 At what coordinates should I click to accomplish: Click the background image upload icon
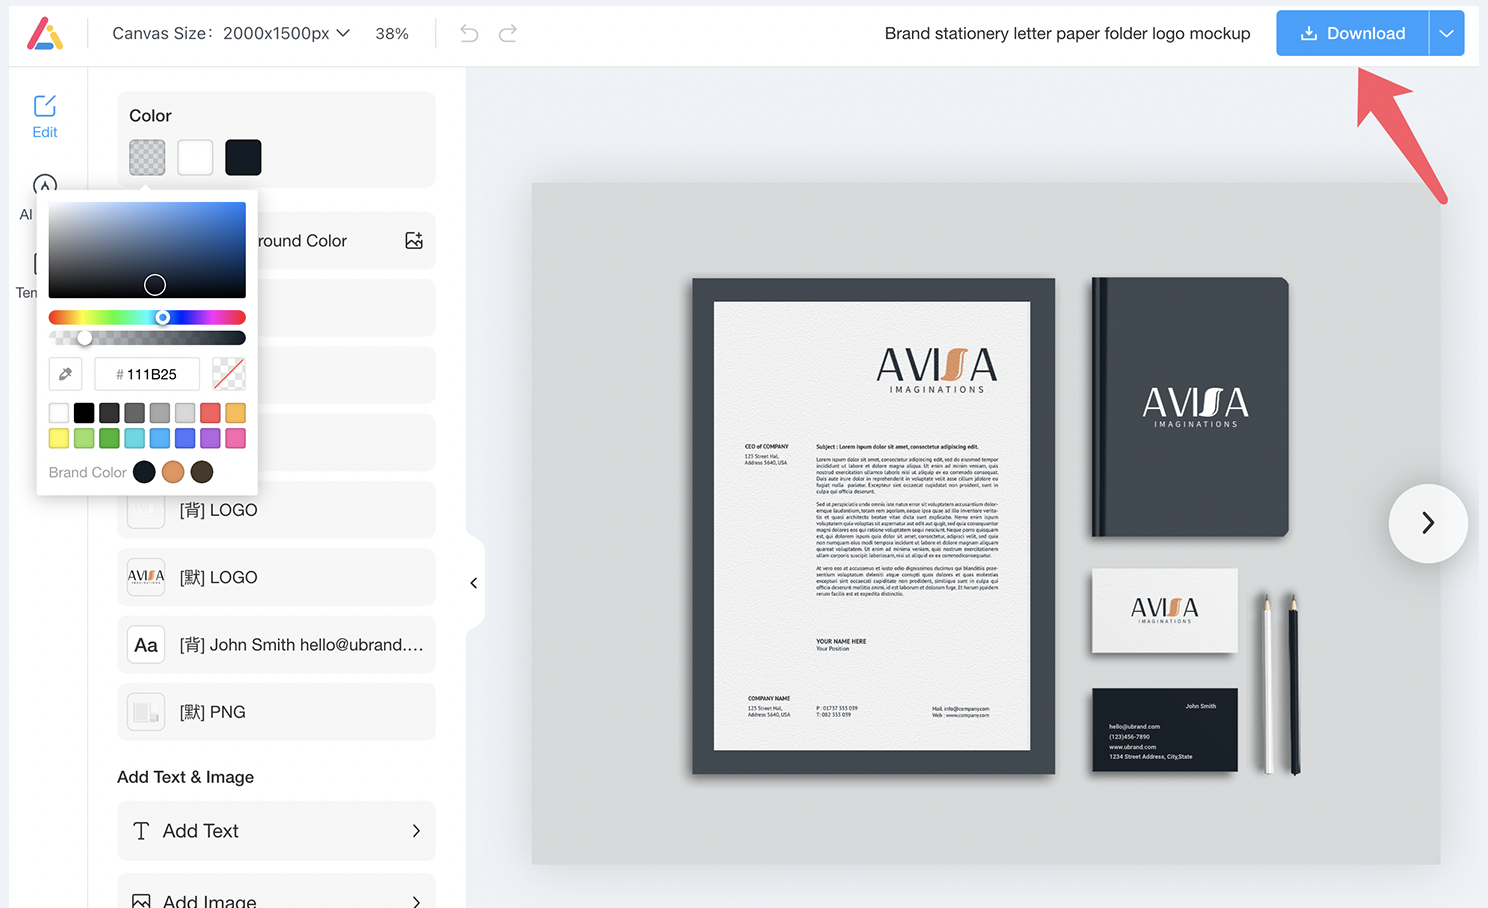point(414,241)
